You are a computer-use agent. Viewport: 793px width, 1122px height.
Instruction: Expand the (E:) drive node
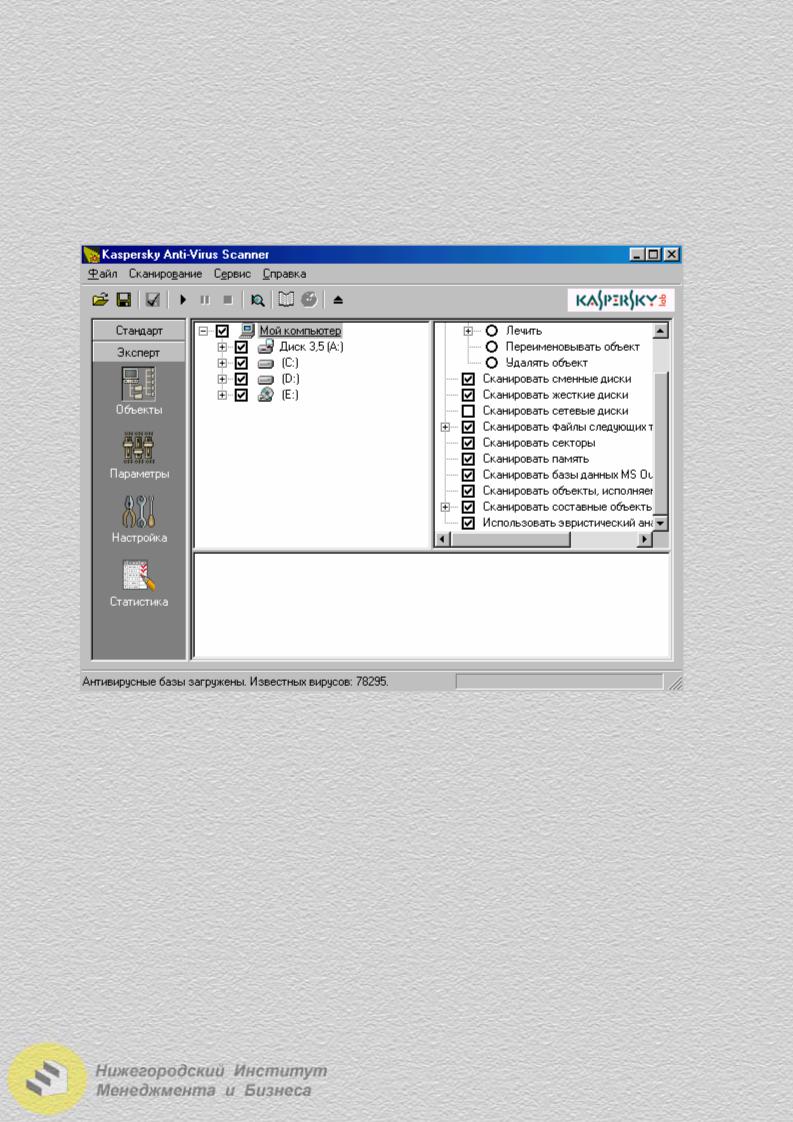222,395
